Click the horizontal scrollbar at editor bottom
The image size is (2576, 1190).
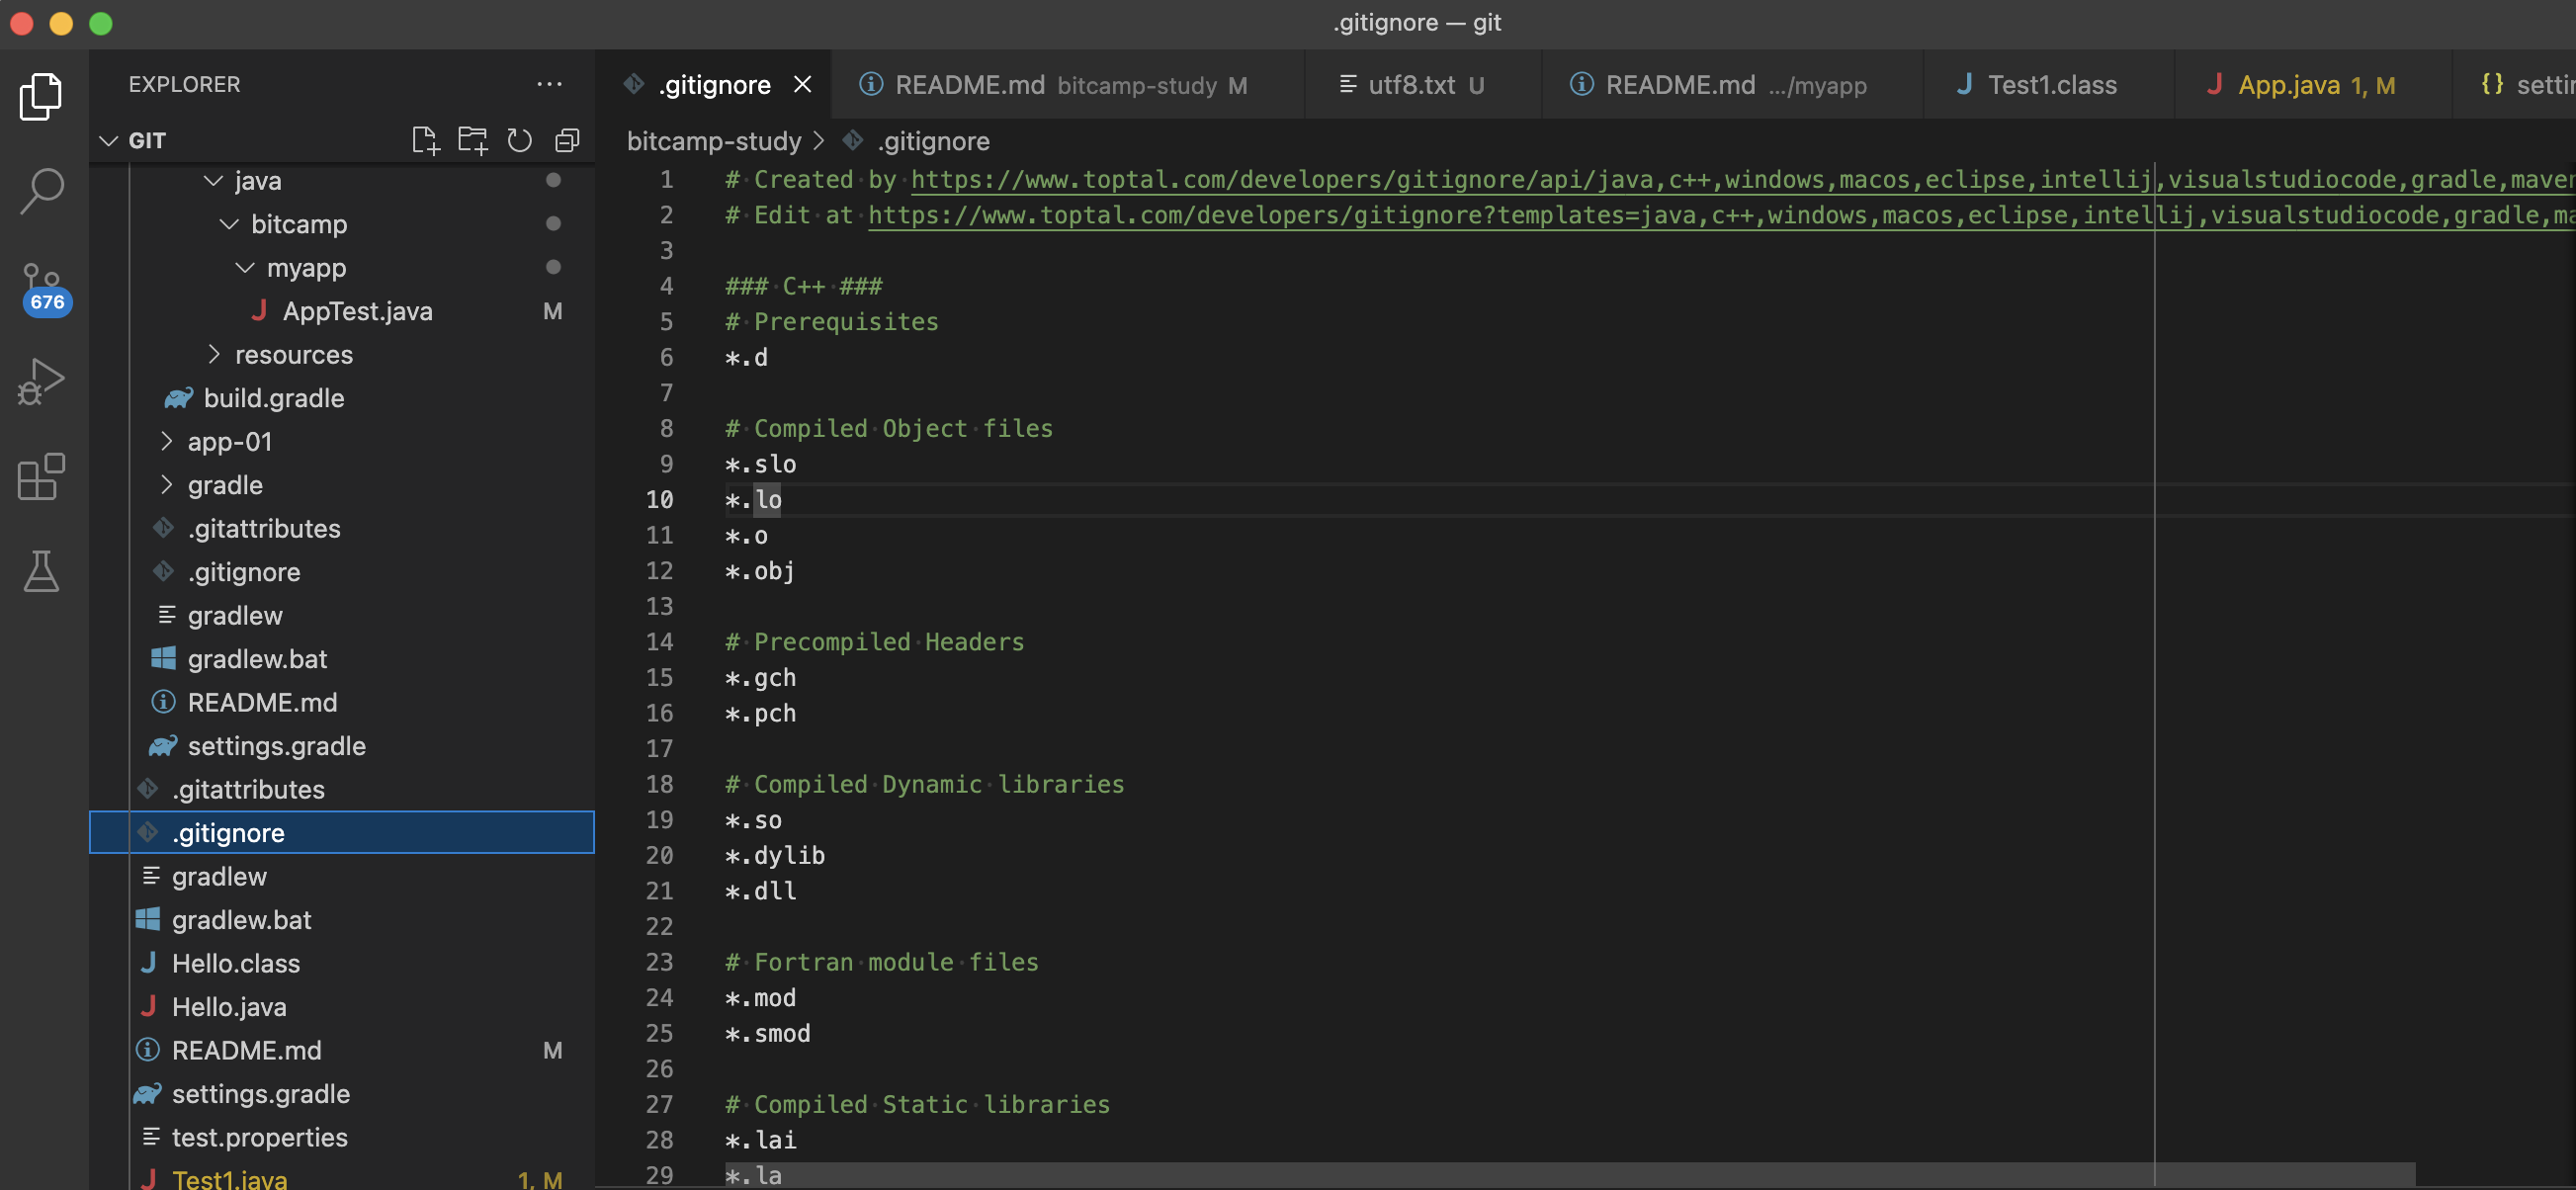[1570, 1175]
